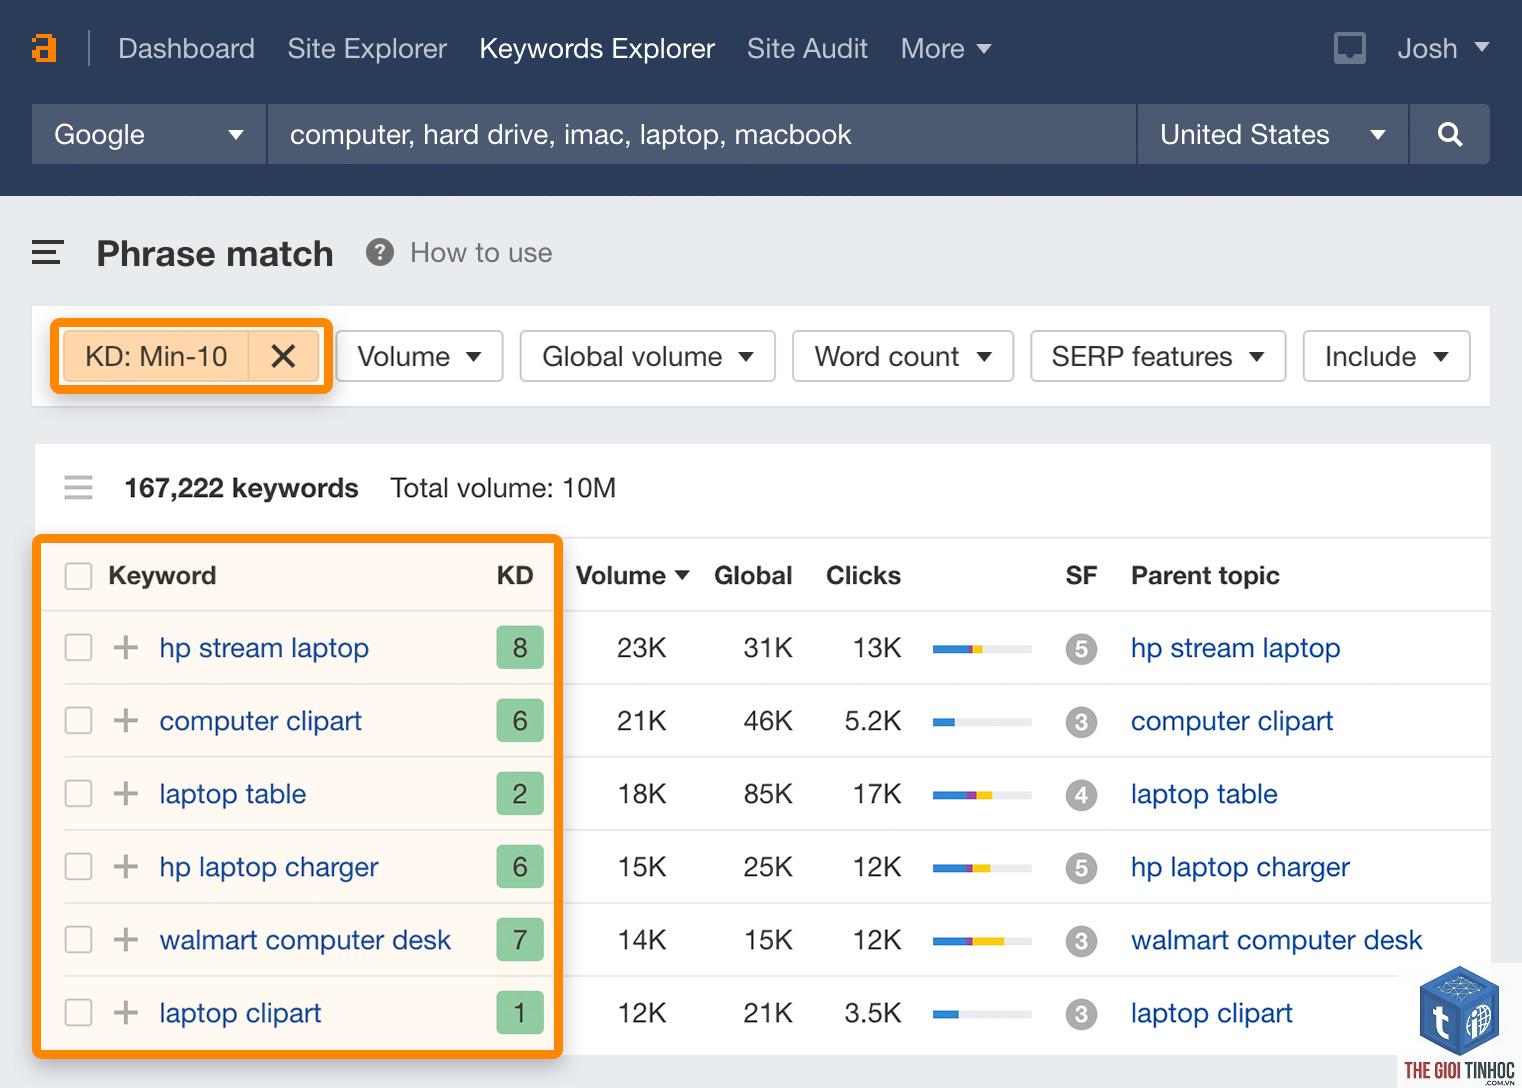Click the Global column header
The height and width of the screenshot is (1088, 1522).
(753, 575)
